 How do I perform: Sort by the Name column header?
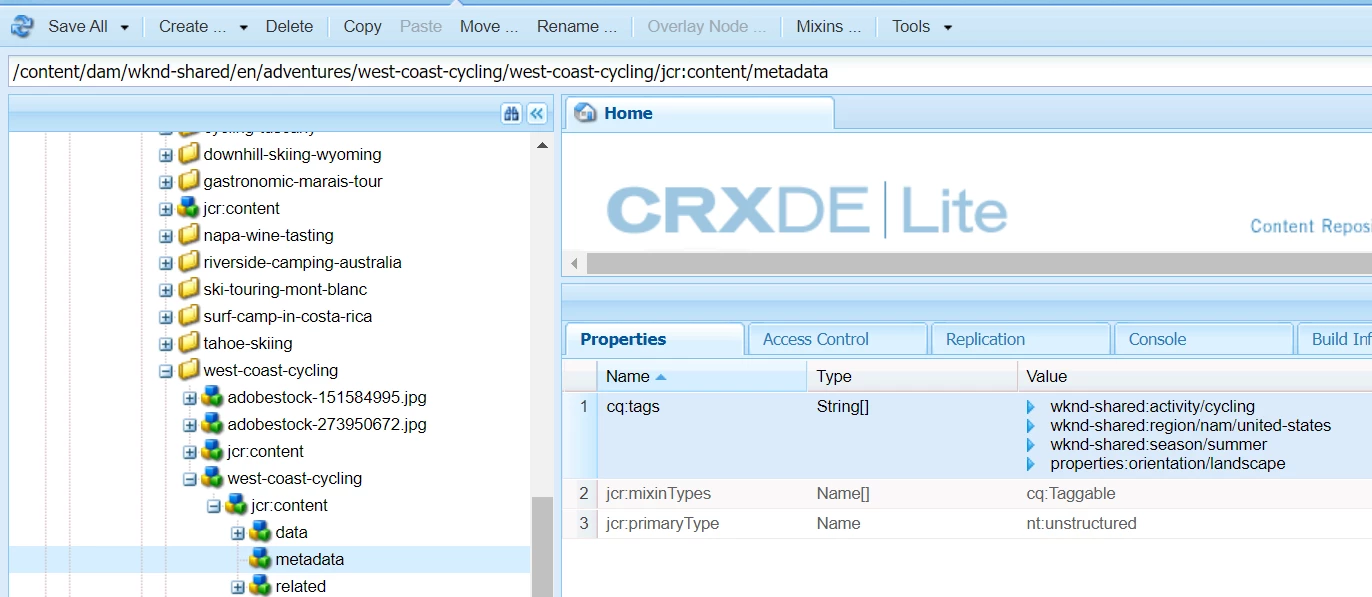point(701,377)
